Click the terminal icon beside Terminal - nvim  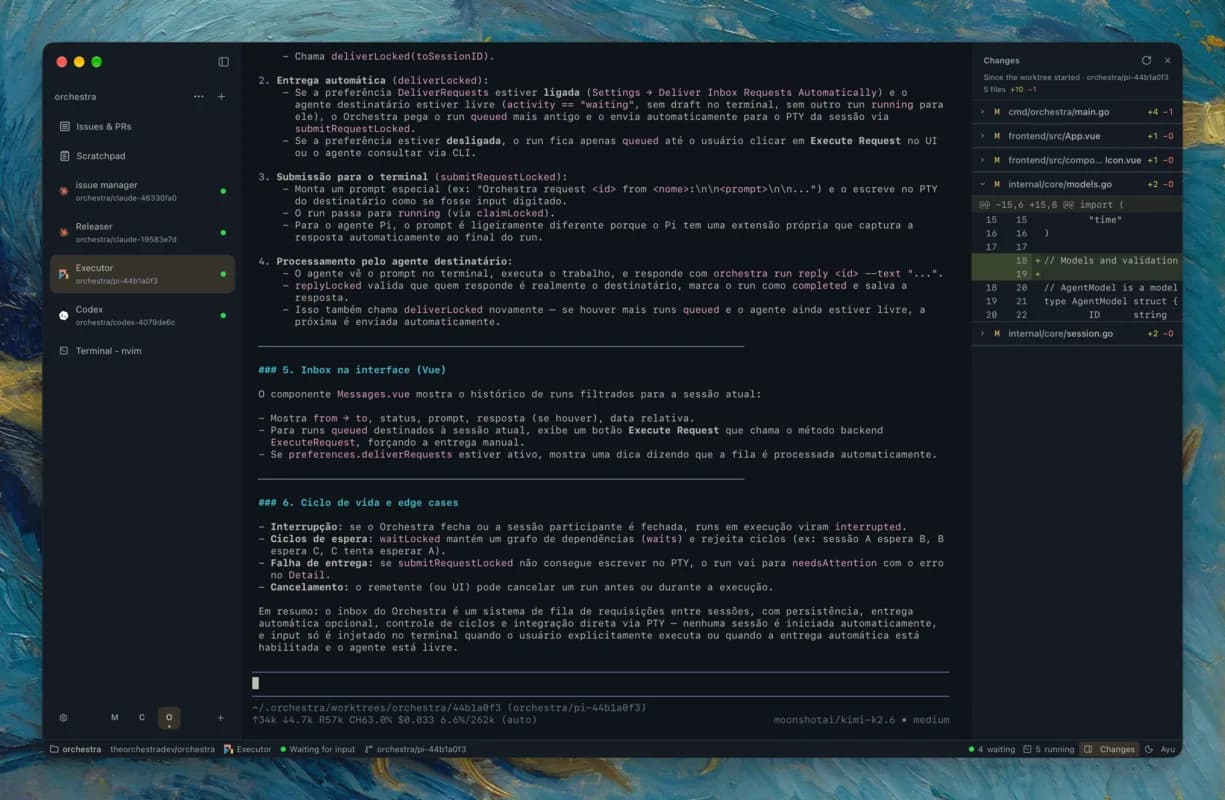(64, 351)
